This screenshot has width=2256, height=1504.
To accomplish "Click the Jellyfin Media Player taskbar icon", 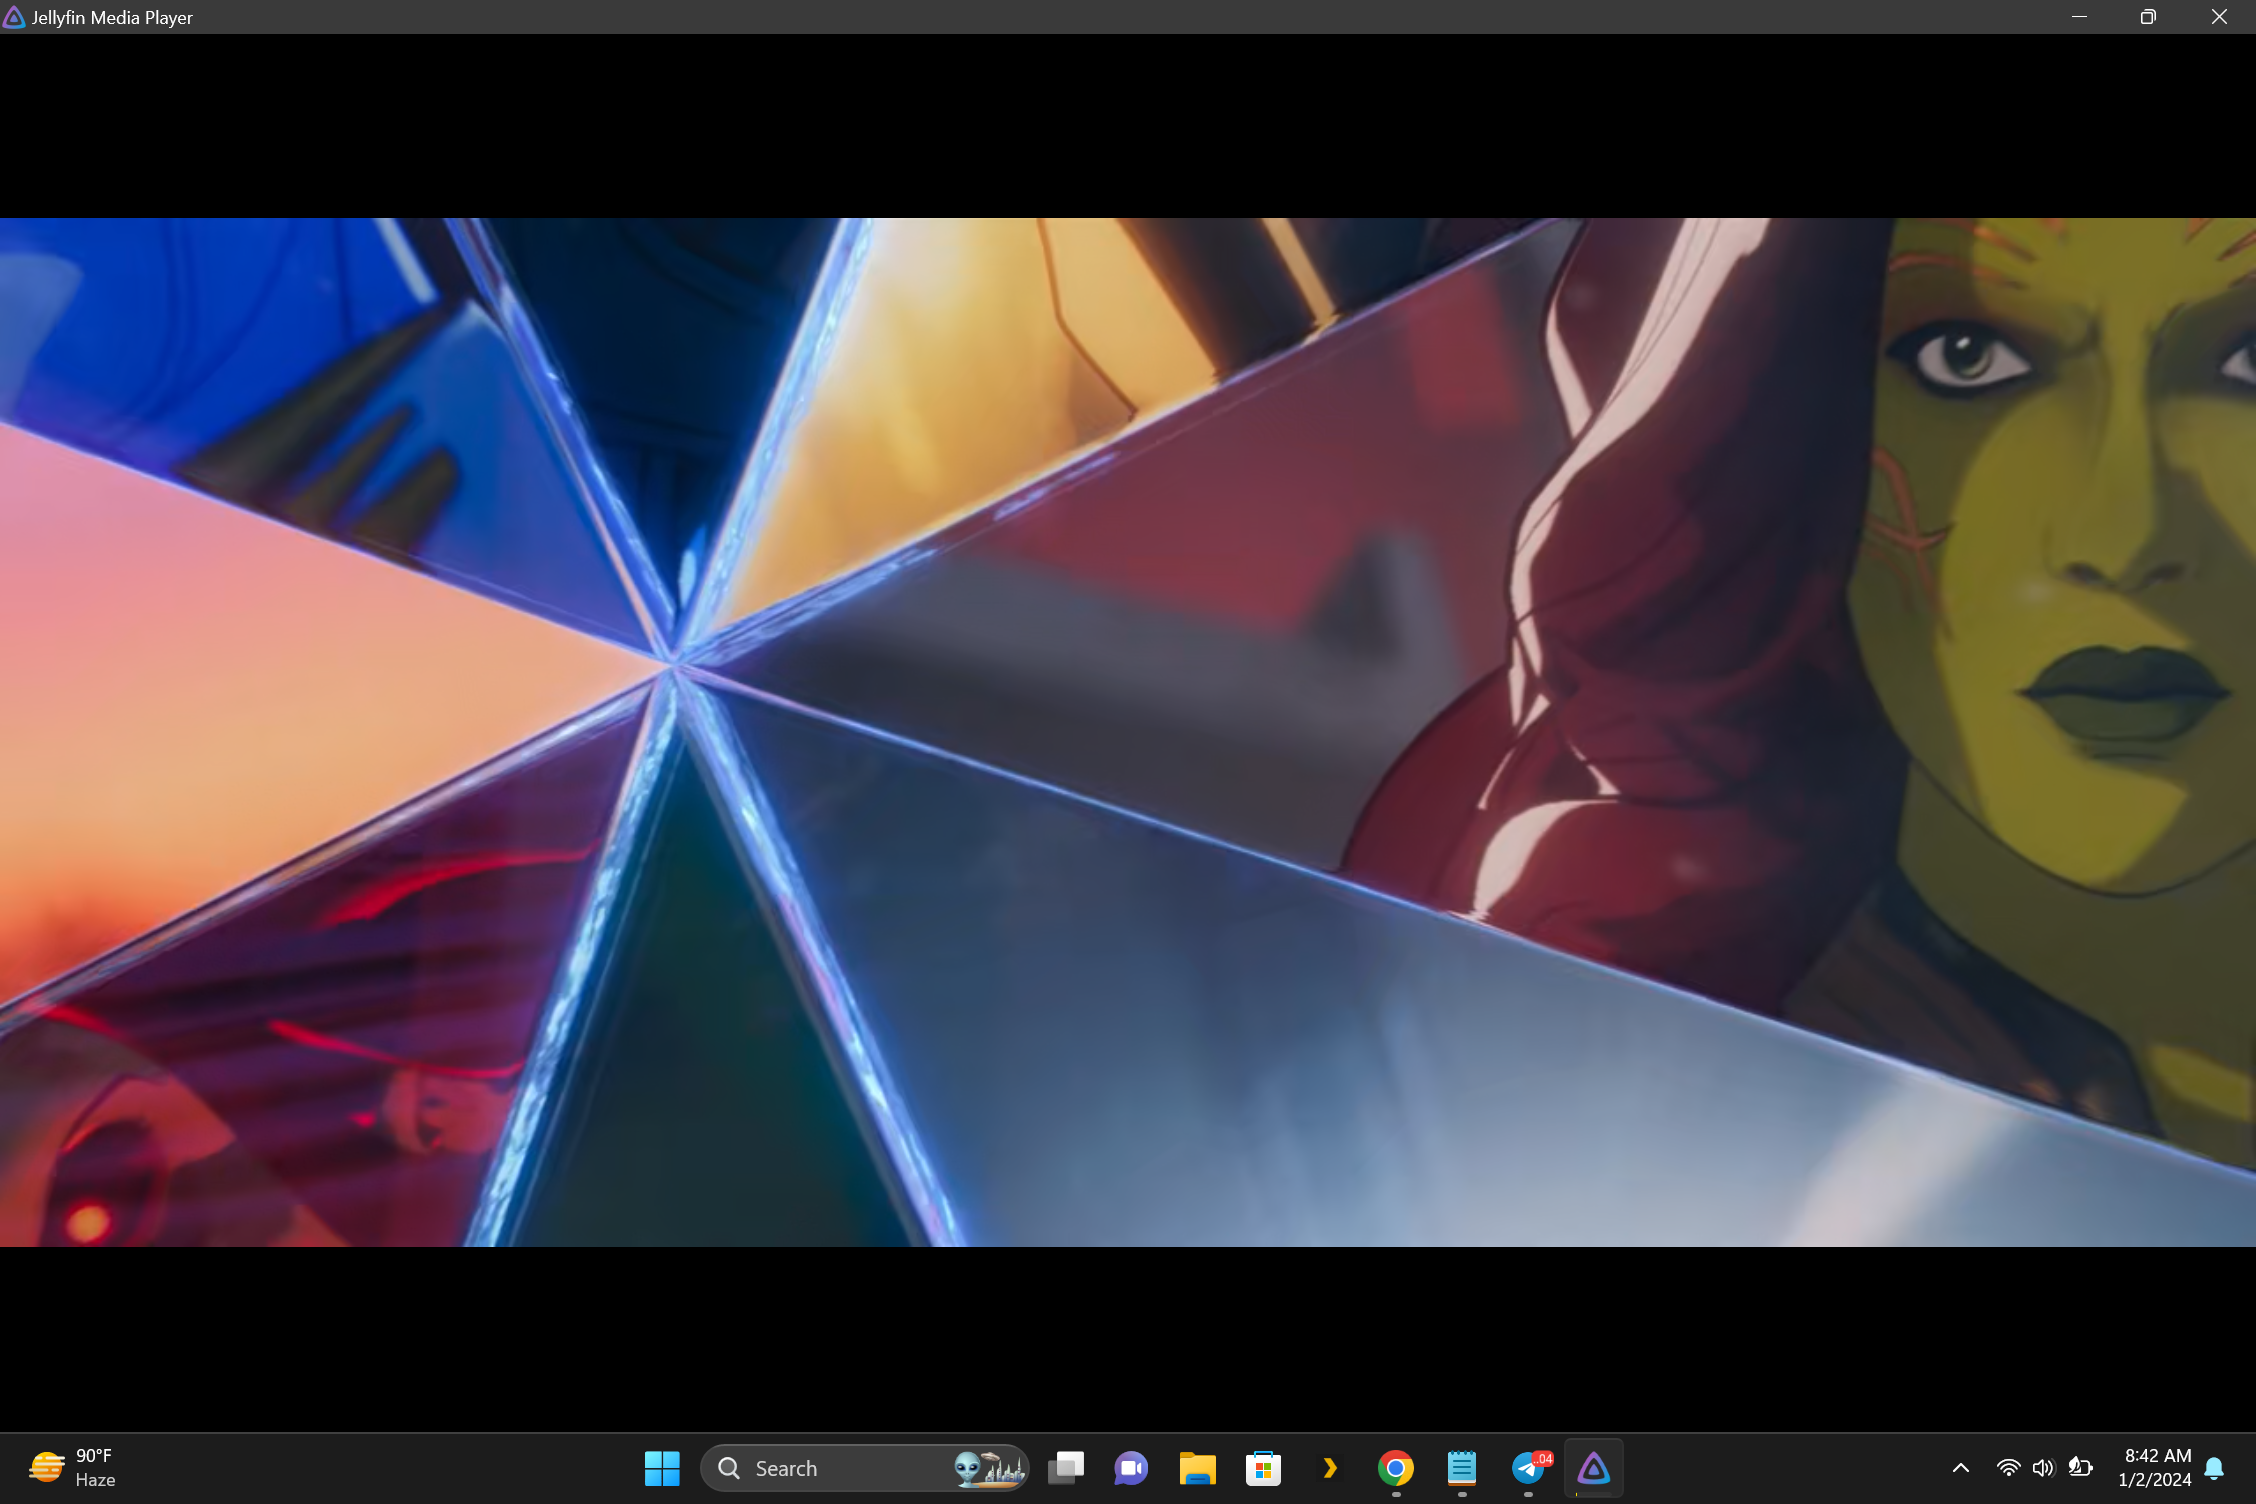I will point(1593,1468).
